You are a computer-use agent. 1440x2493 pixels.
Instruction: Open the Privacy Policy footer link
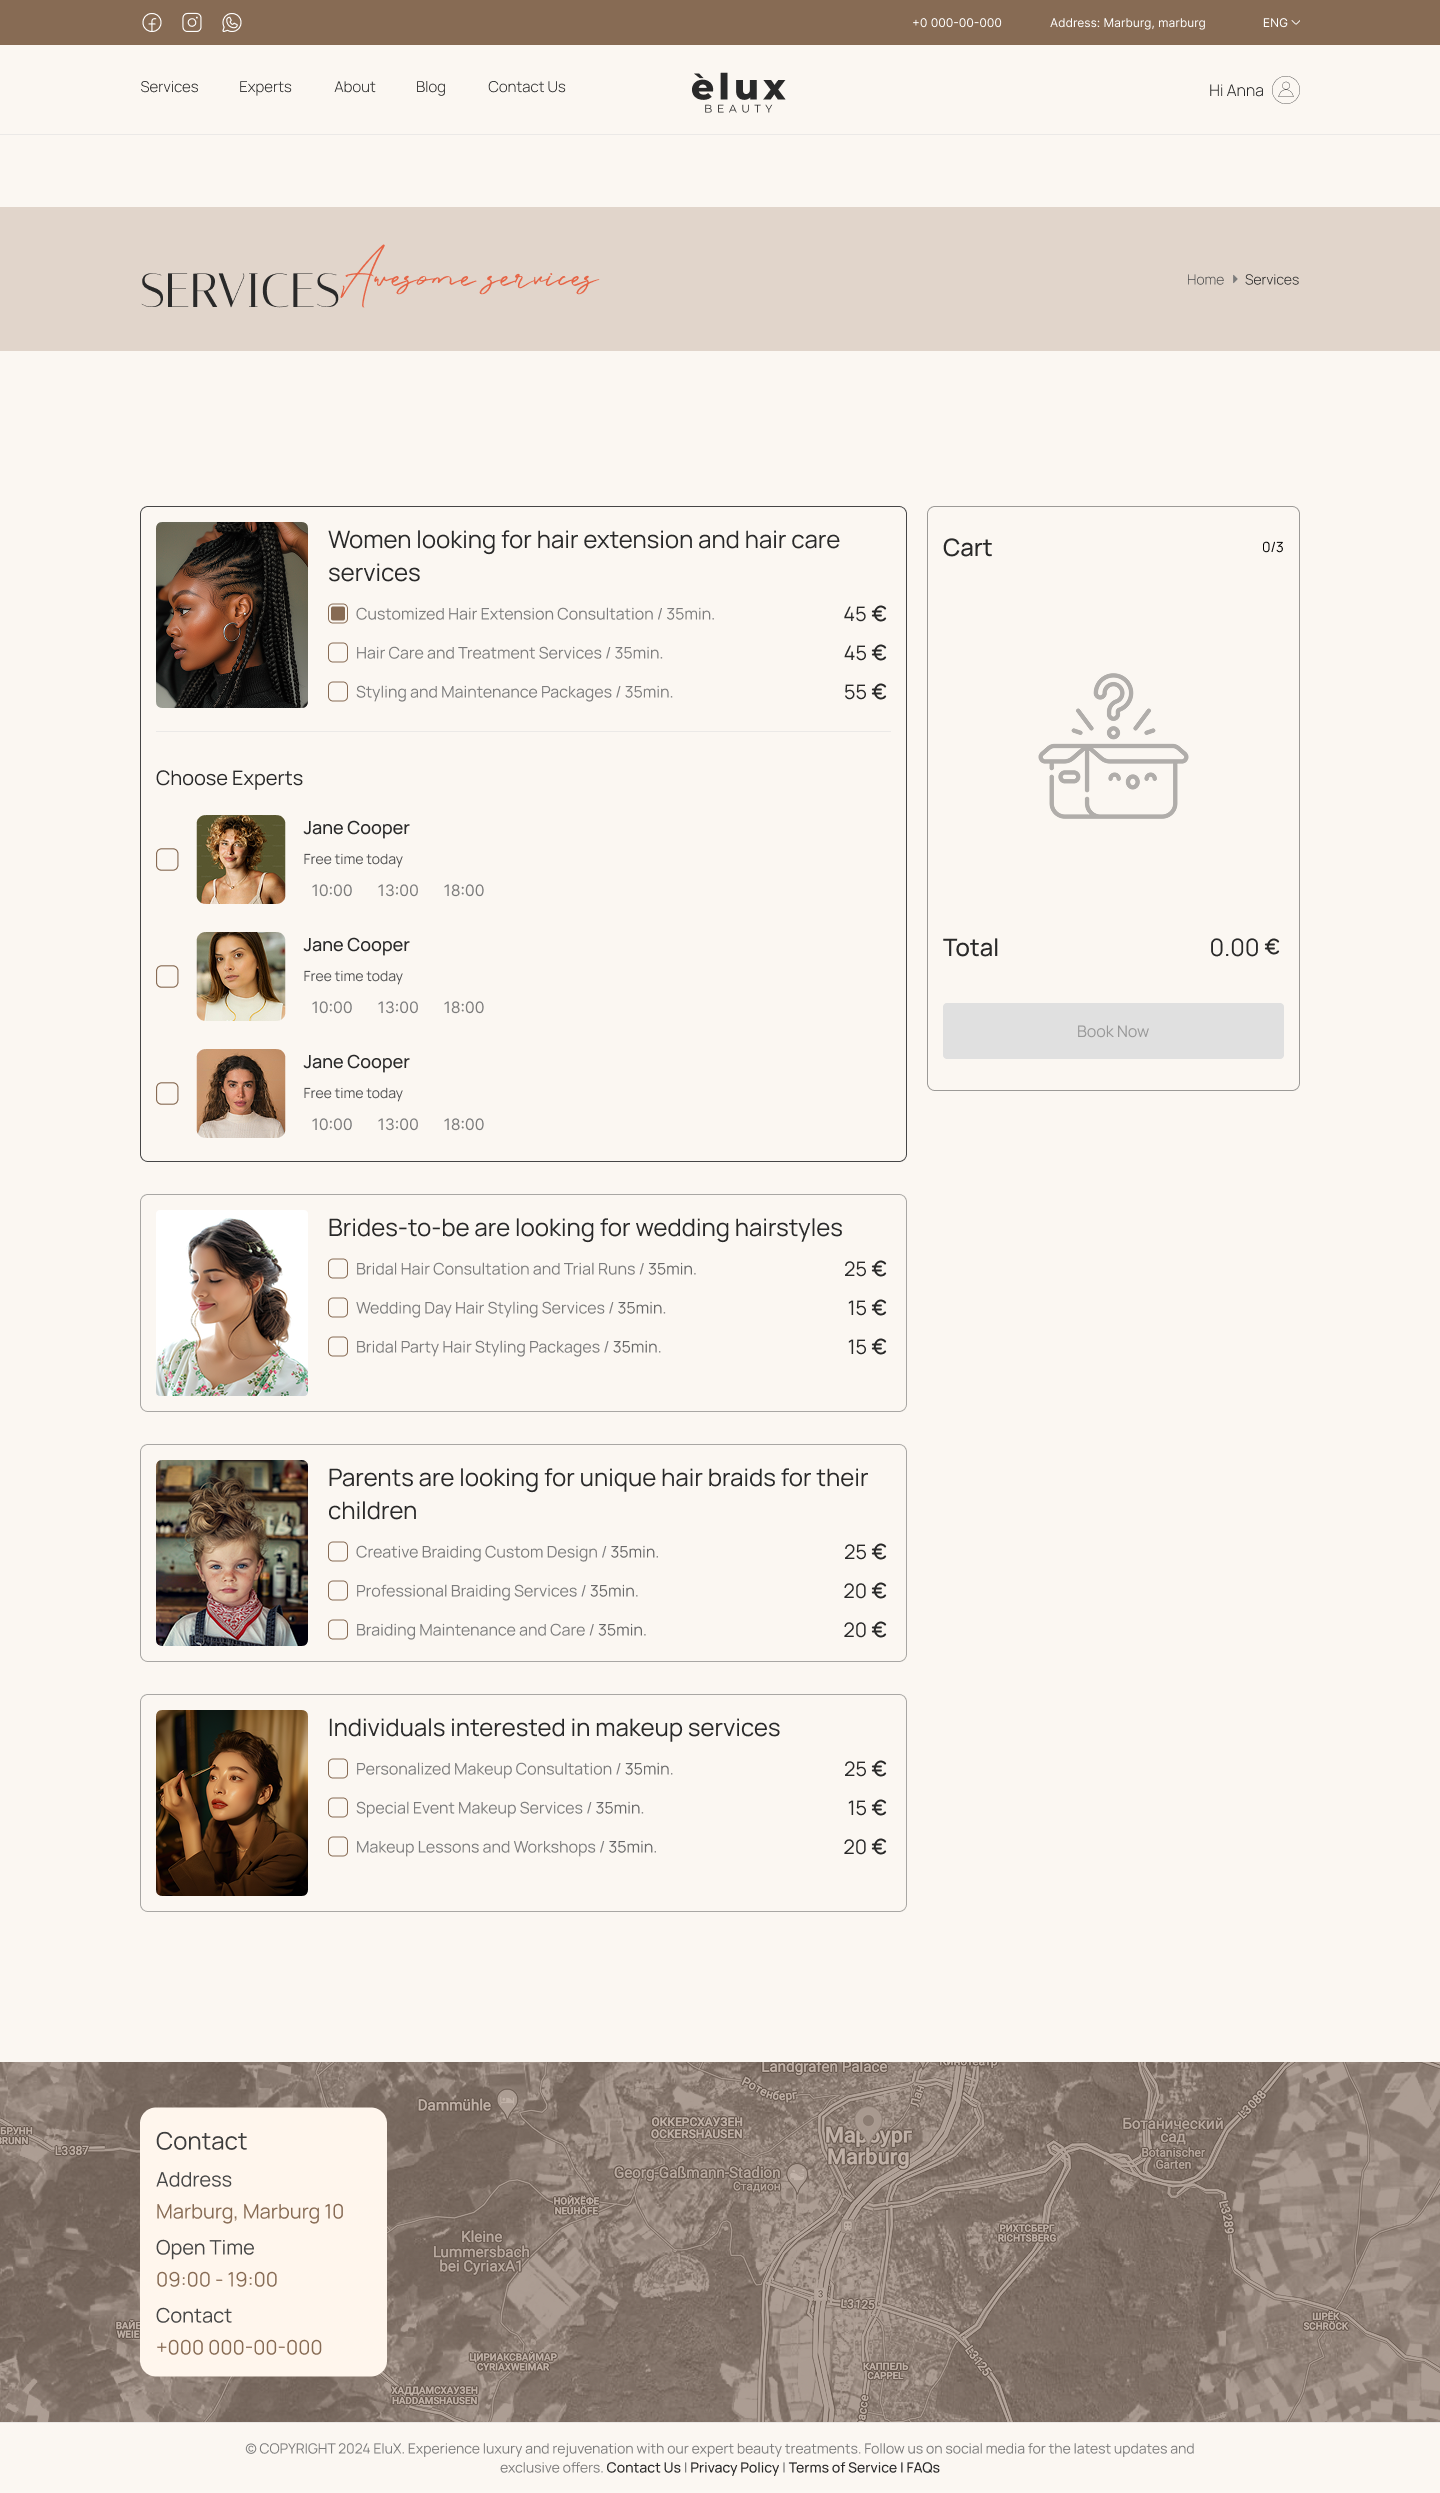tap(734, 2467)
